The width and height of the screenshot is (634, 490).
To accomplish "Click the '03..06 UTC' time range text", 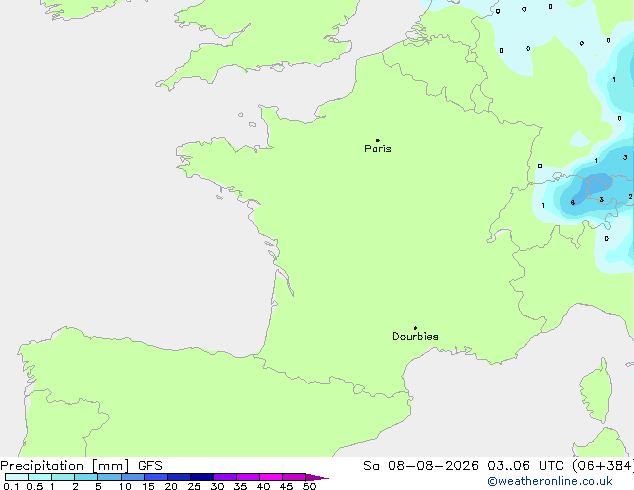I will coord(525,466).
